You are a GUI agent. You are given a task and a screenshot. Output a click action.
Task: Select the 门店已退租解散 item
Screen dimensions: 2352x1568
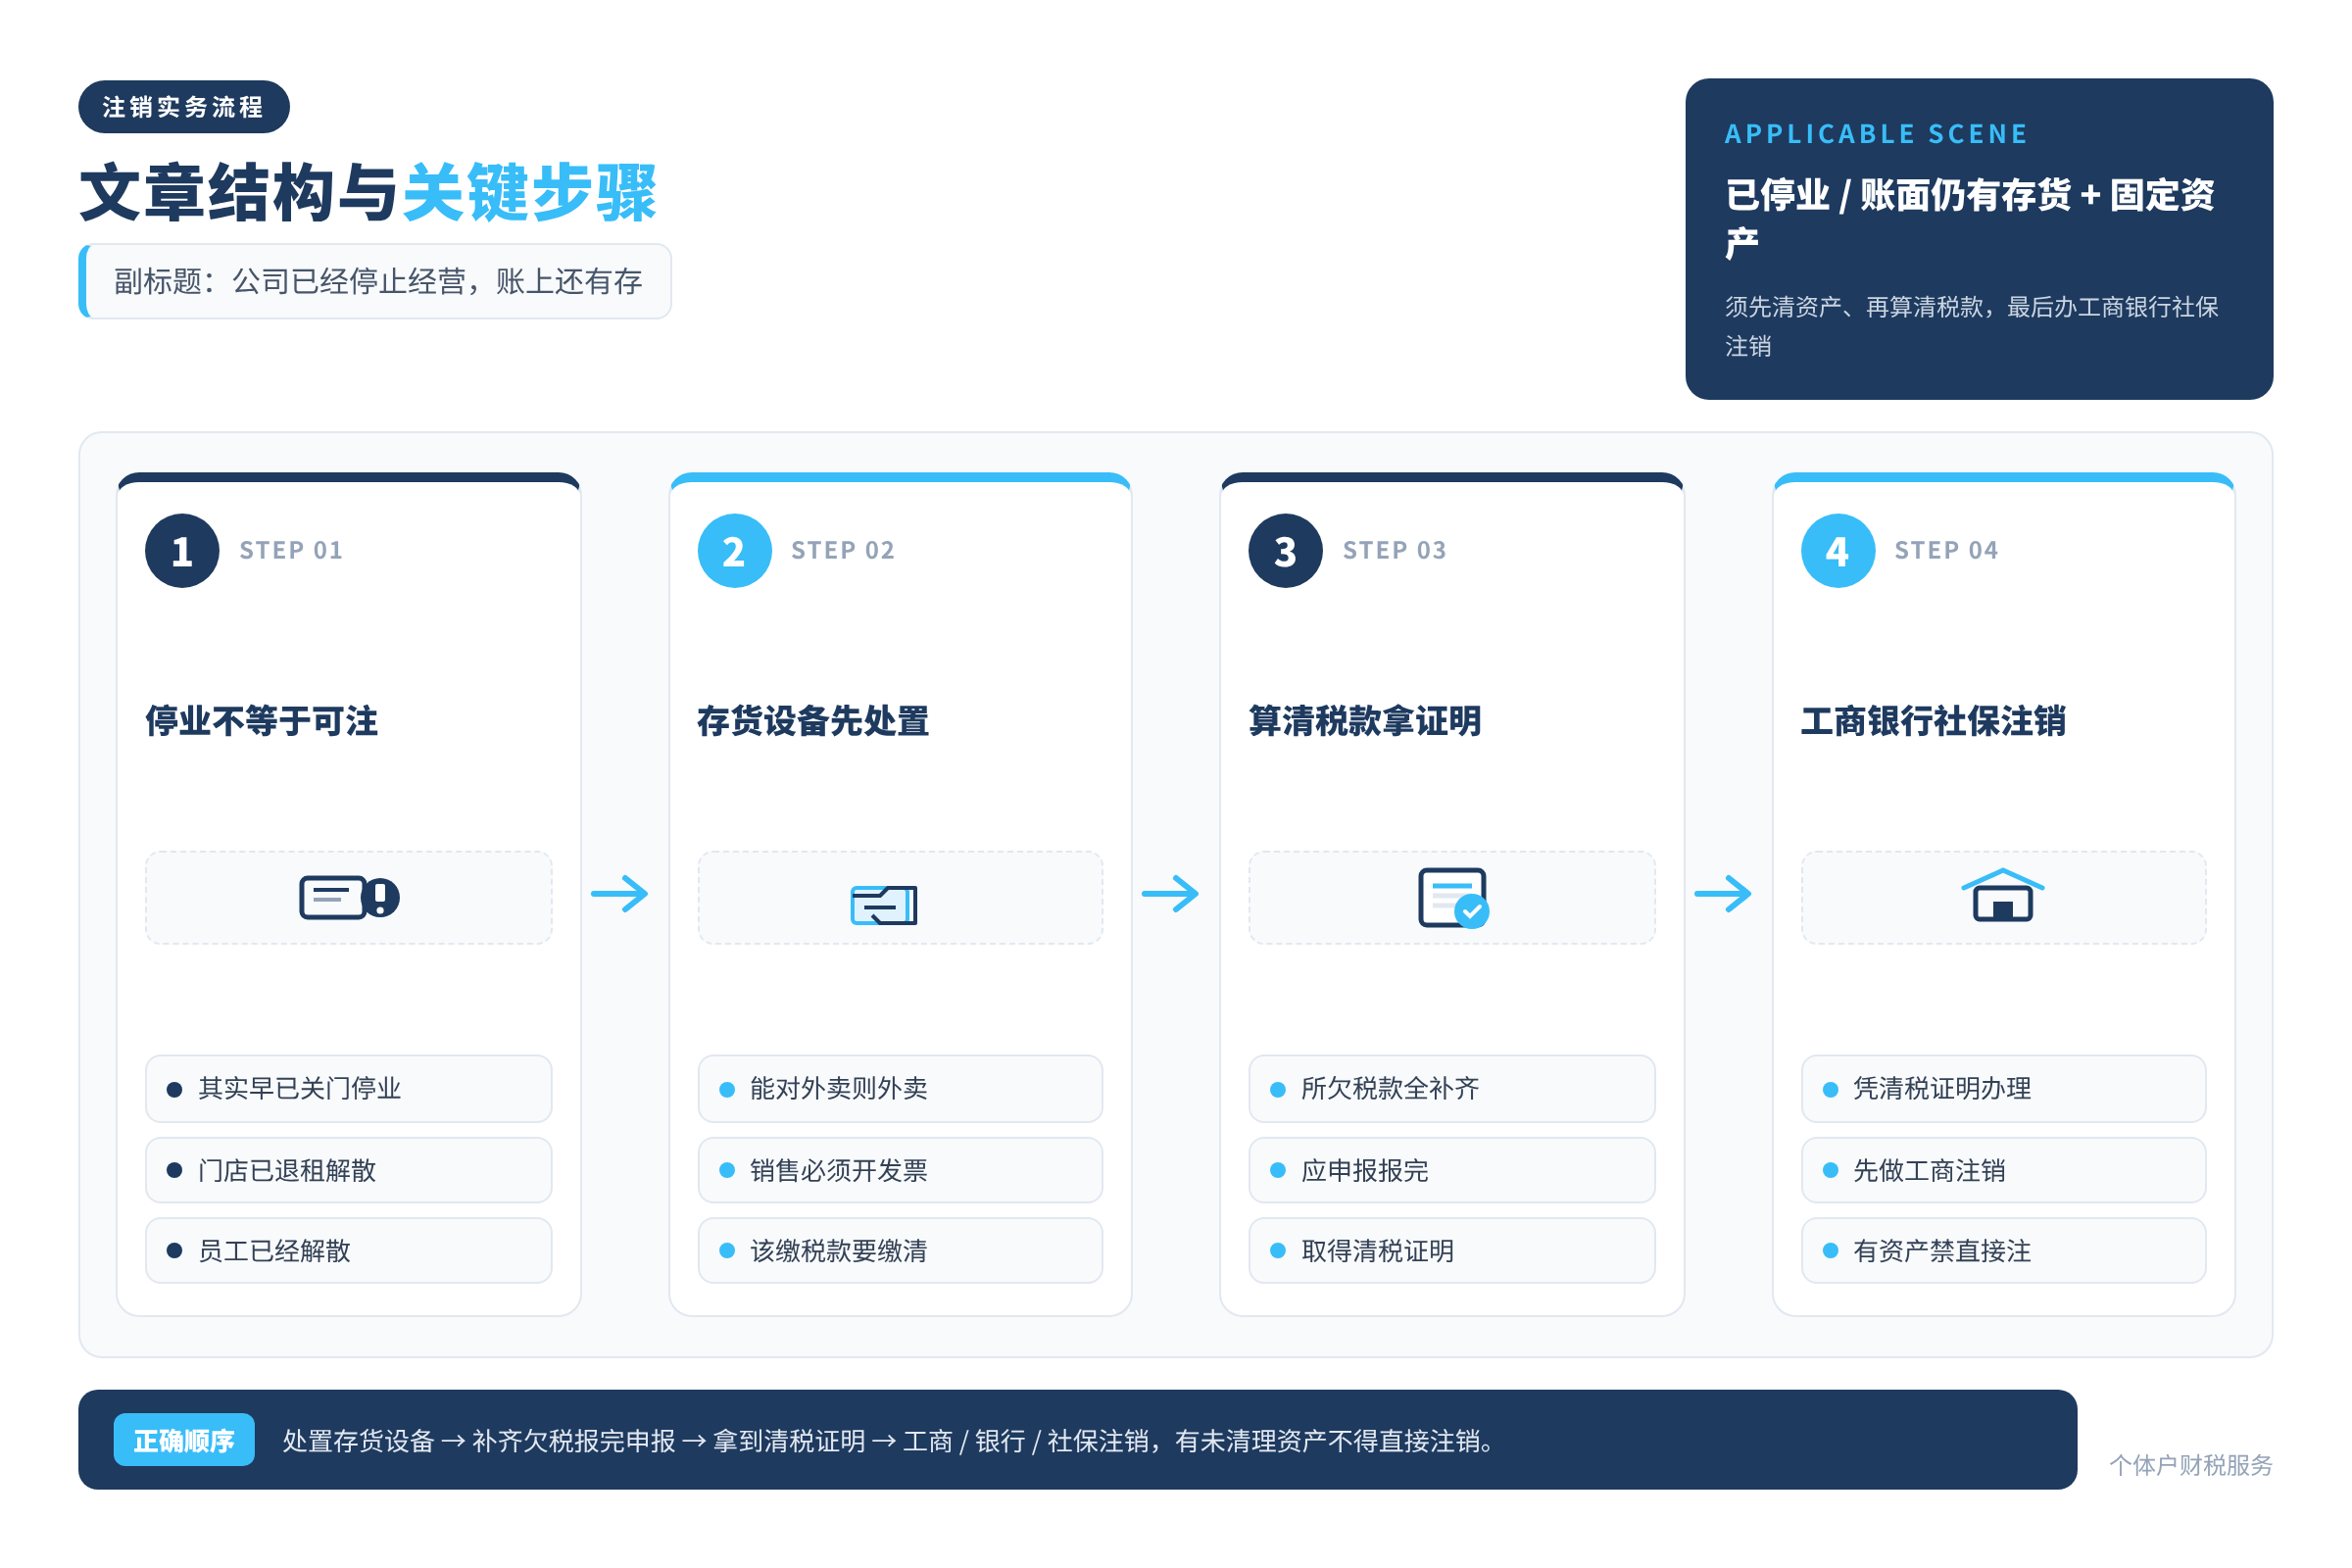tap(349, 1170)
